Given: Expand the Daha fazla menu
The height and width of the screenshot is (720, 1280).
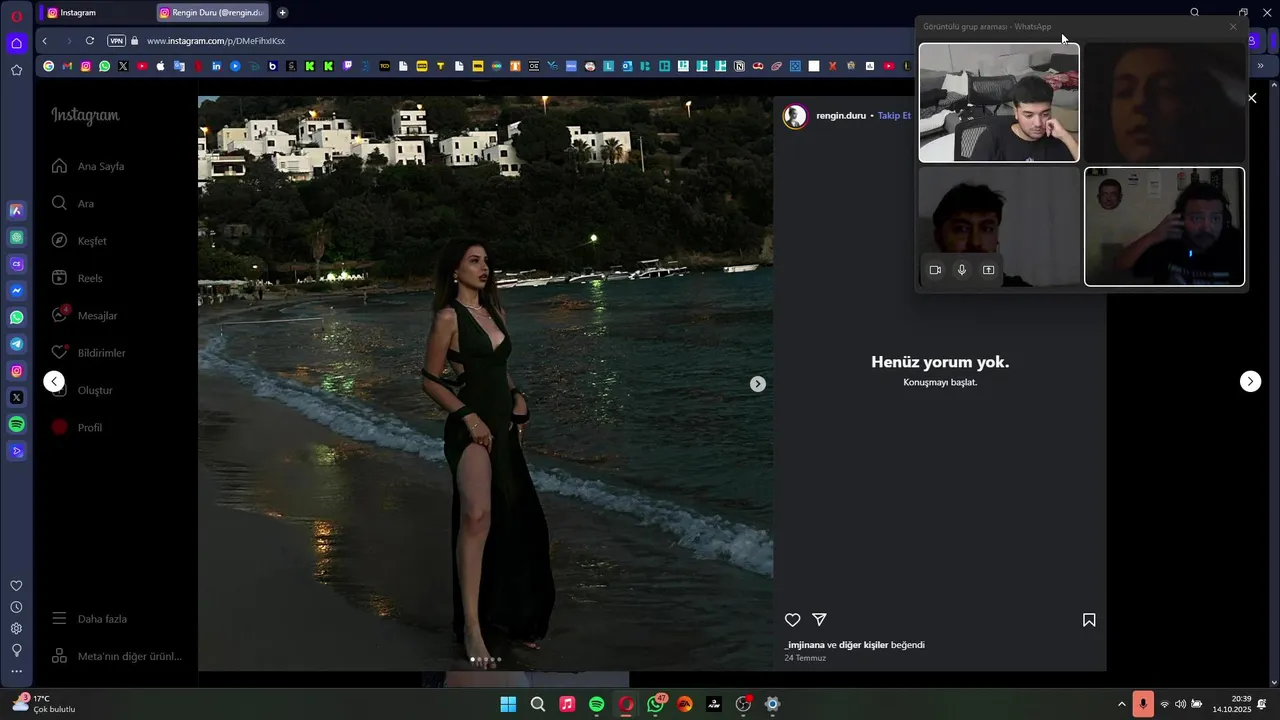Looking at the screenshot, I should pos(89,619).
